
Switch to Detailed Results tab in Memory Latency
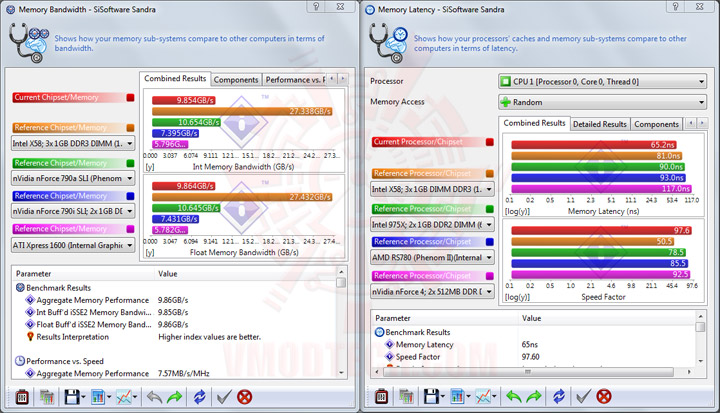tap(600, 124)
